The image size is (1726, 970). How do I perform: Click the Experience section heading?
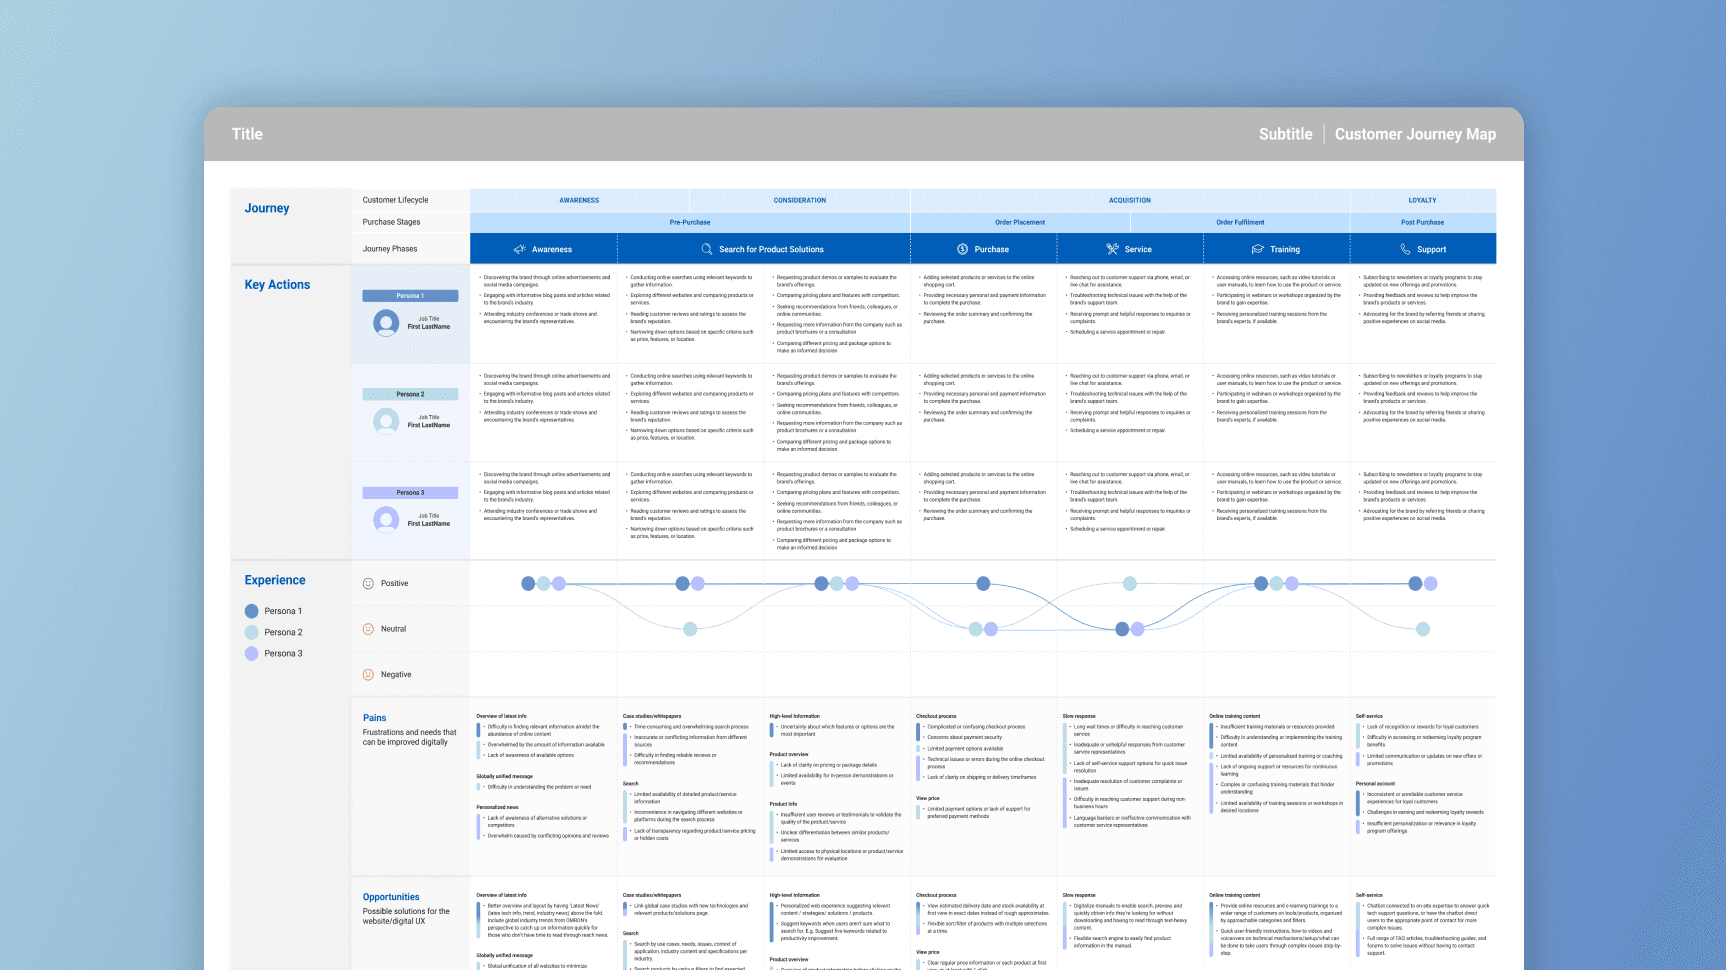point(275,580)
